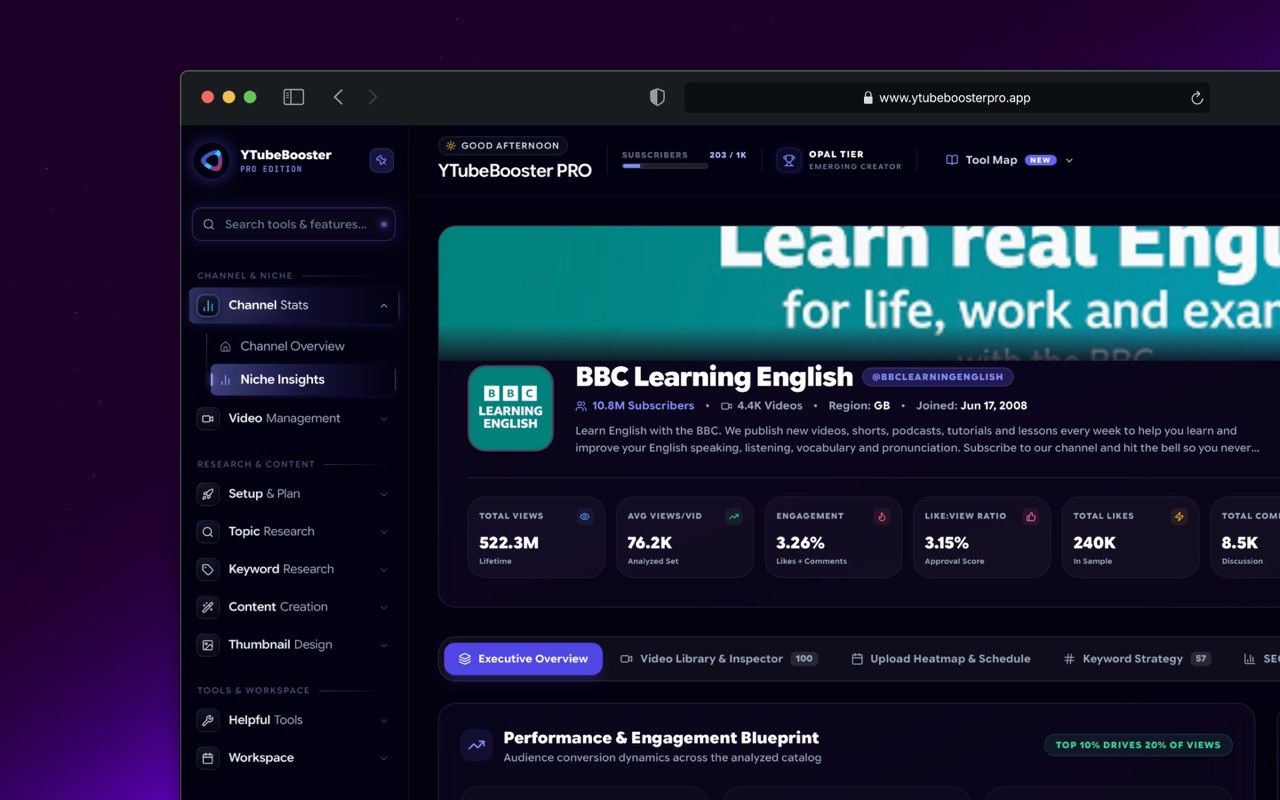Image resolution: width=1280 pixels, height=800 pixels.
Task: Click the @BBCLEARNINGENGLISH handle badge
Action: pyautogui.click(x=938, y=377)
